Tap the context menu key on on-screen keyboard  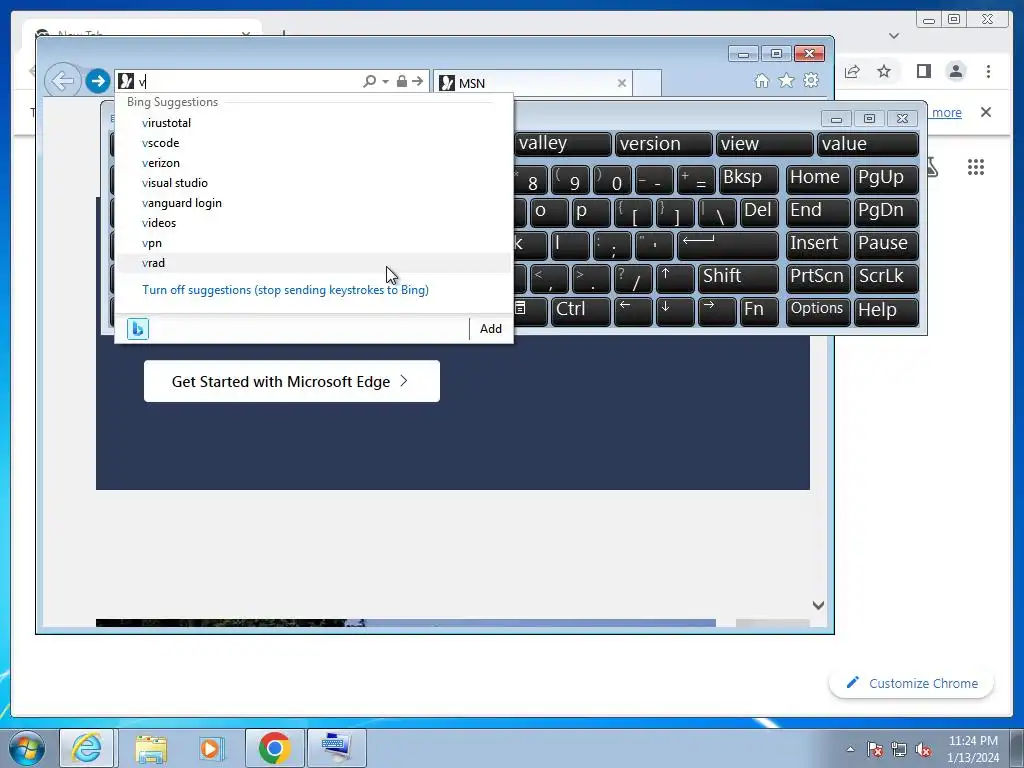[530, 311]
